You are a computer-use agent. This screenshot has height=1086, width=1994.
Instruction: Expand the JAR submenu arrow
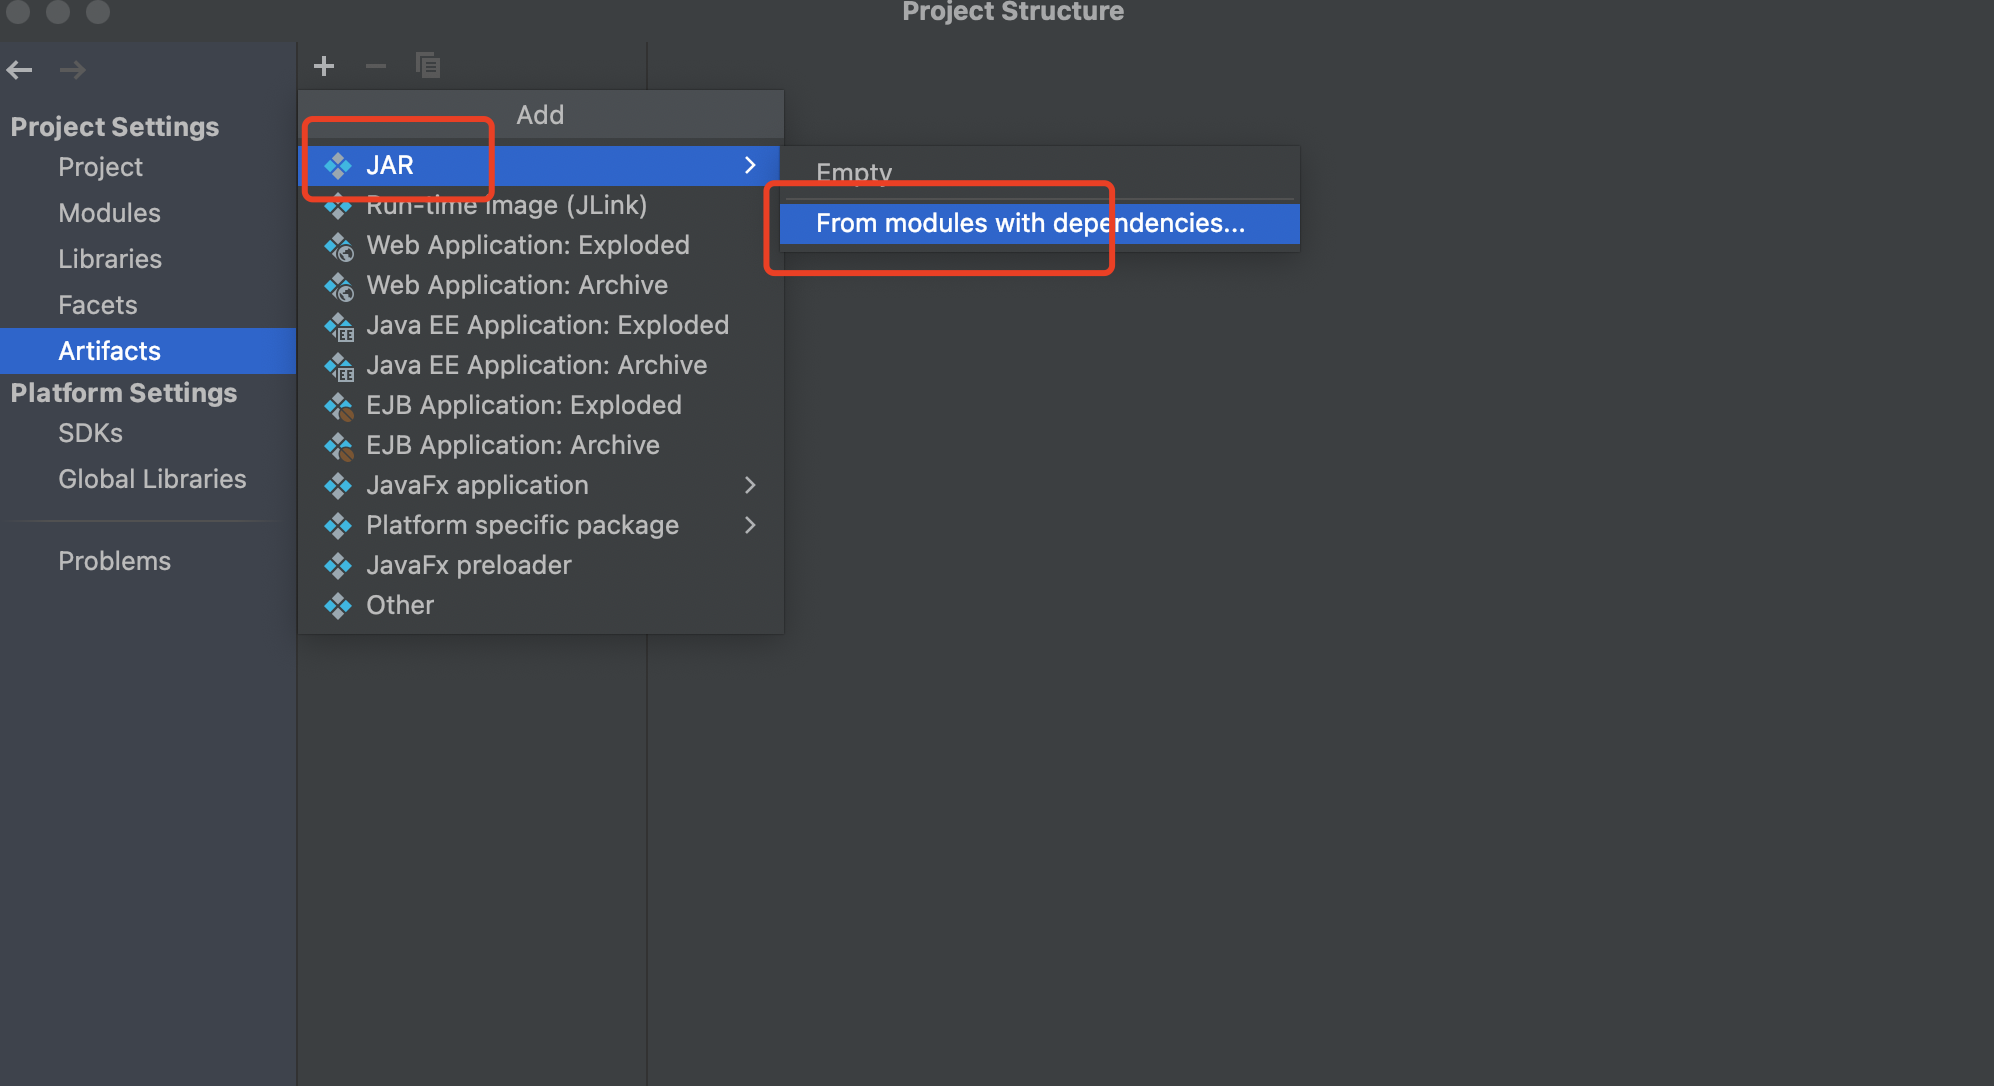pyautogui.click(x=750, y=165)
